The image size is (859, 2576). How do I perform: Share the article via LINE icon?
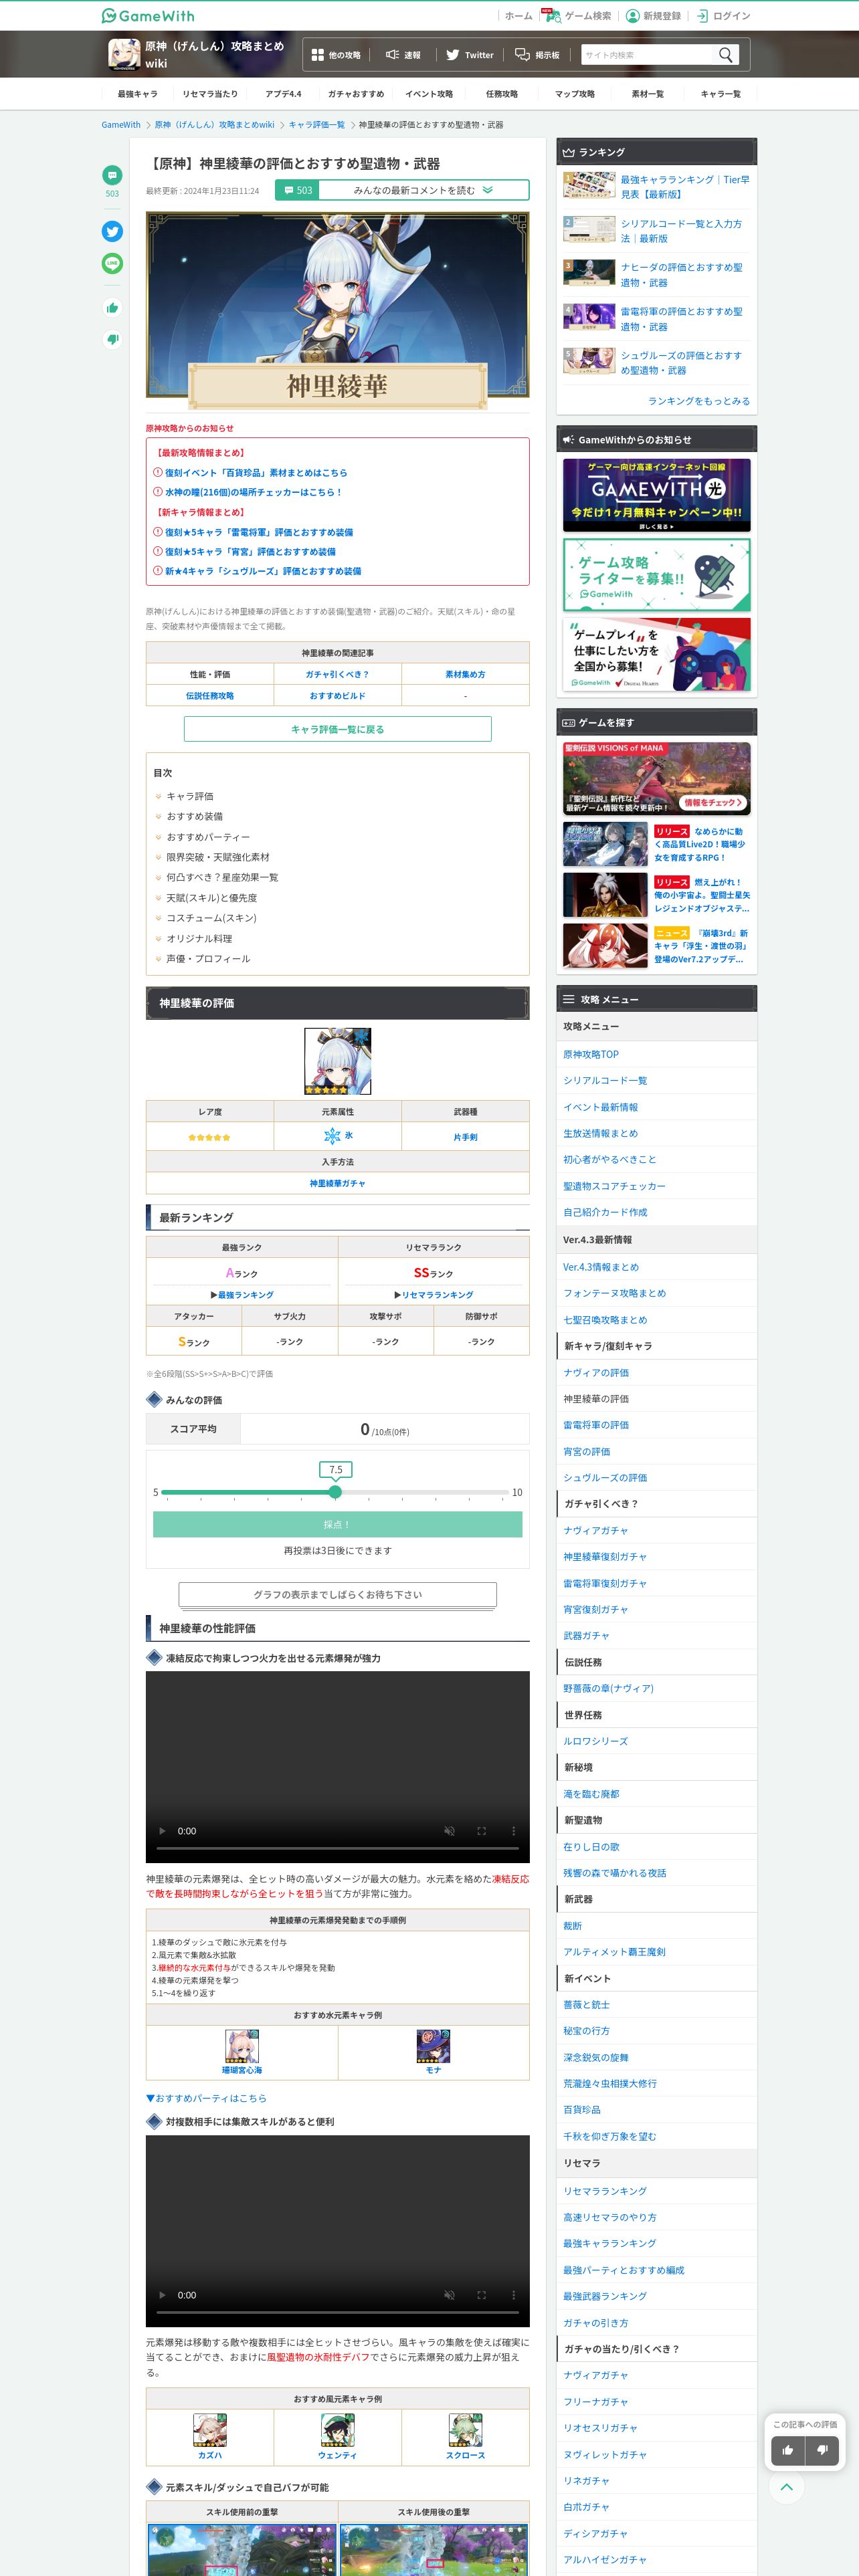click(112, 263)
